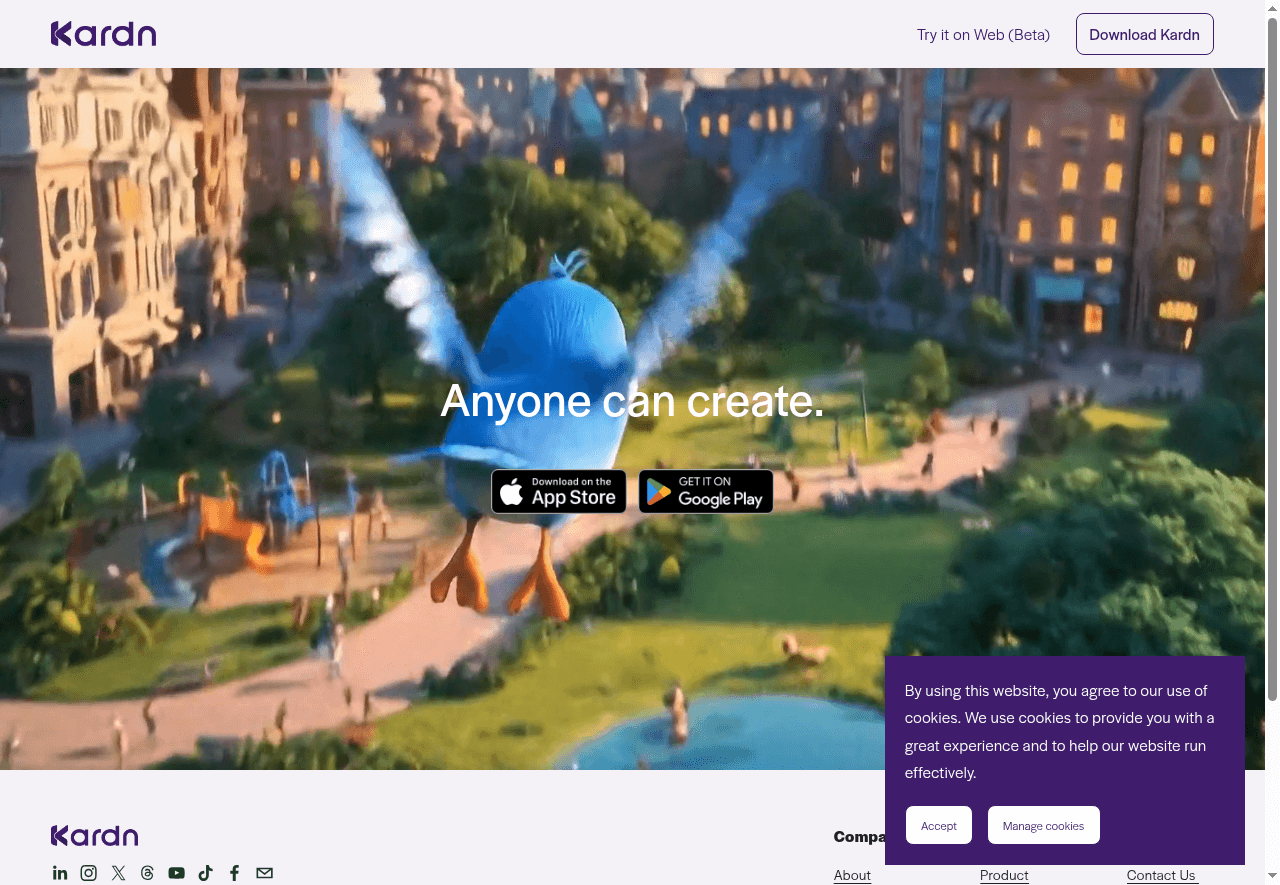Open the YouTube channel icon
Image resolution: width=1280 pixels, height=885 pixels.
(177, 873)
